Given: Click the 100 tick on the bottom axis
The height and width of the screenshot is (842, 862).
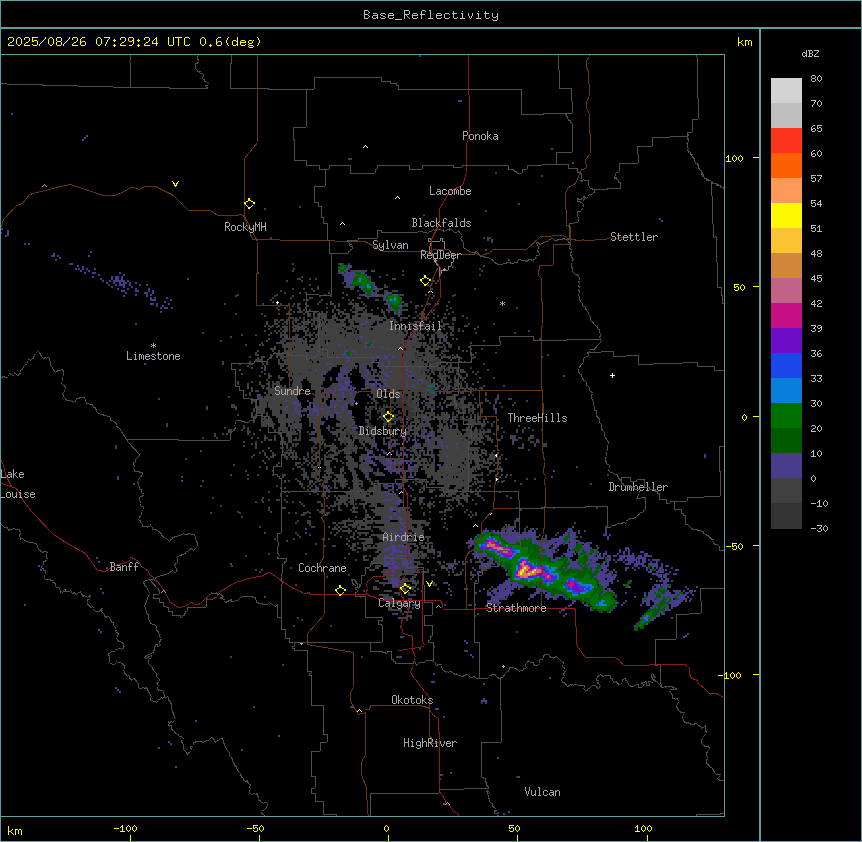Looking at the screenshot, I should point(643,829).
